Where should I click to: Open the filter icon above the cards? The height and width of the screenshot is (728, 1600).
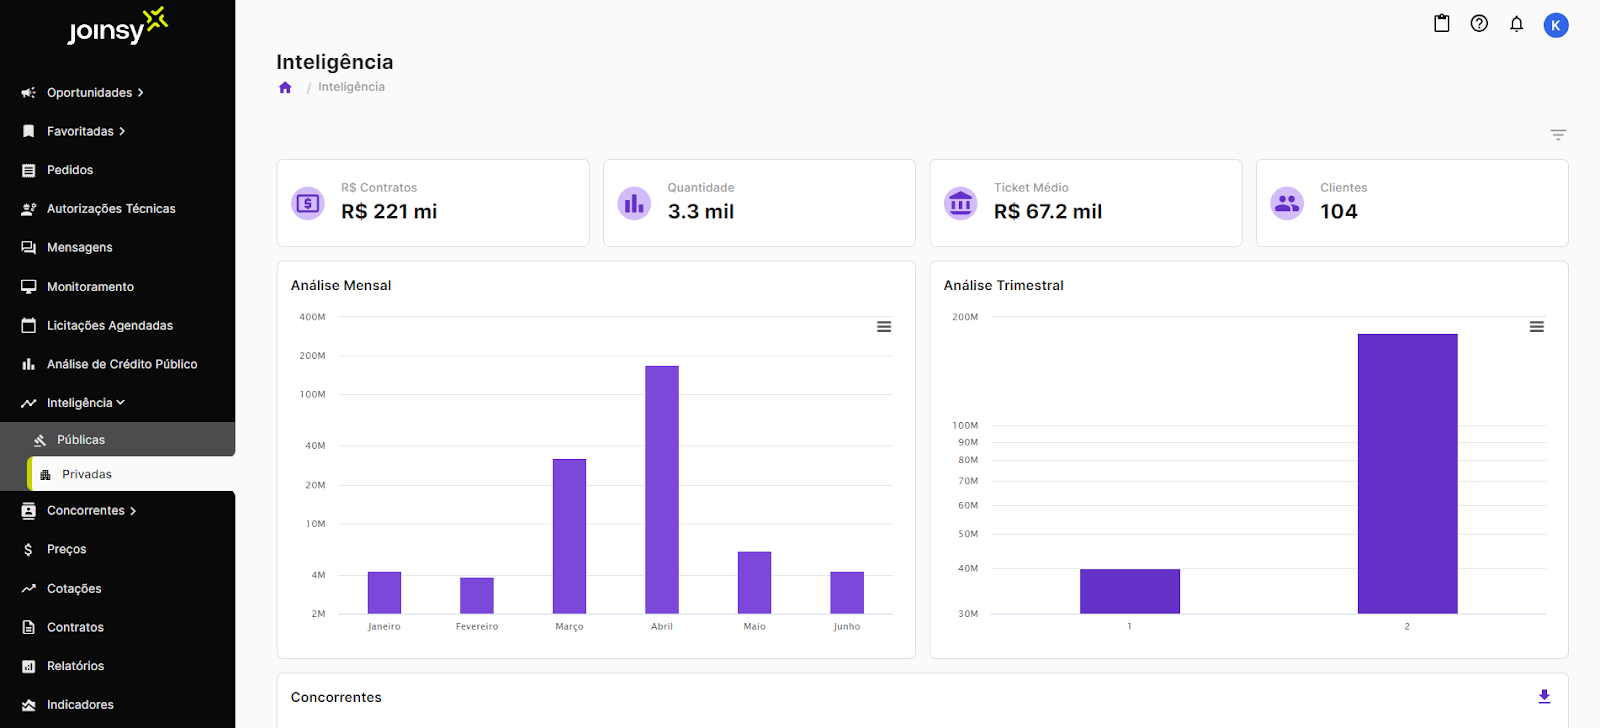[x=1557, y=134]
